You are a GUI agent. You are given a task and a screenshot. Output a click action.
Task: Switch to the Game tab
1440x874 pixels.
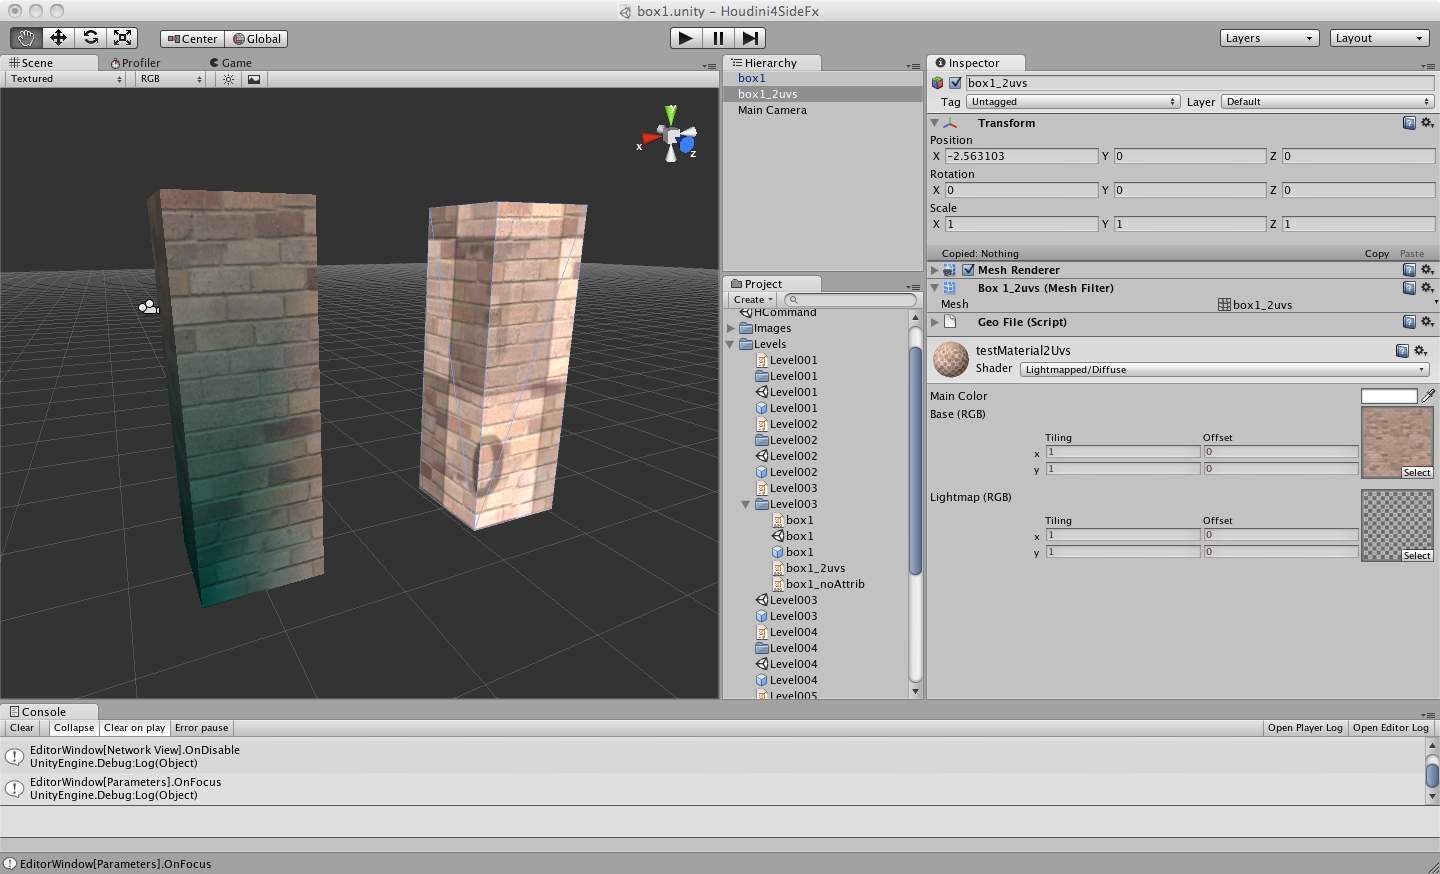point(231,63)
